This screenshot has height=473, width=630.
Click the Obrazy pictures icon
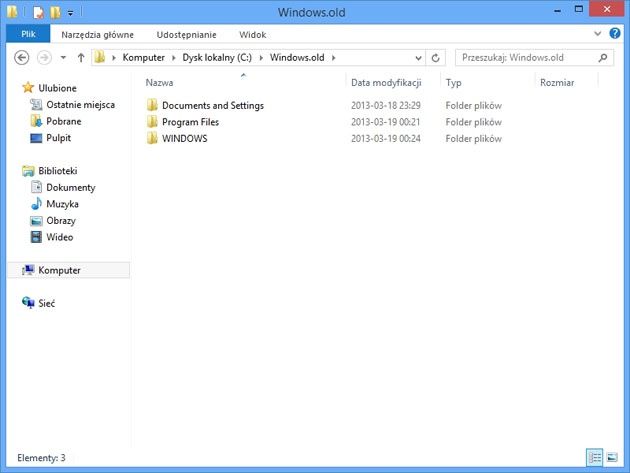point(36,221)
